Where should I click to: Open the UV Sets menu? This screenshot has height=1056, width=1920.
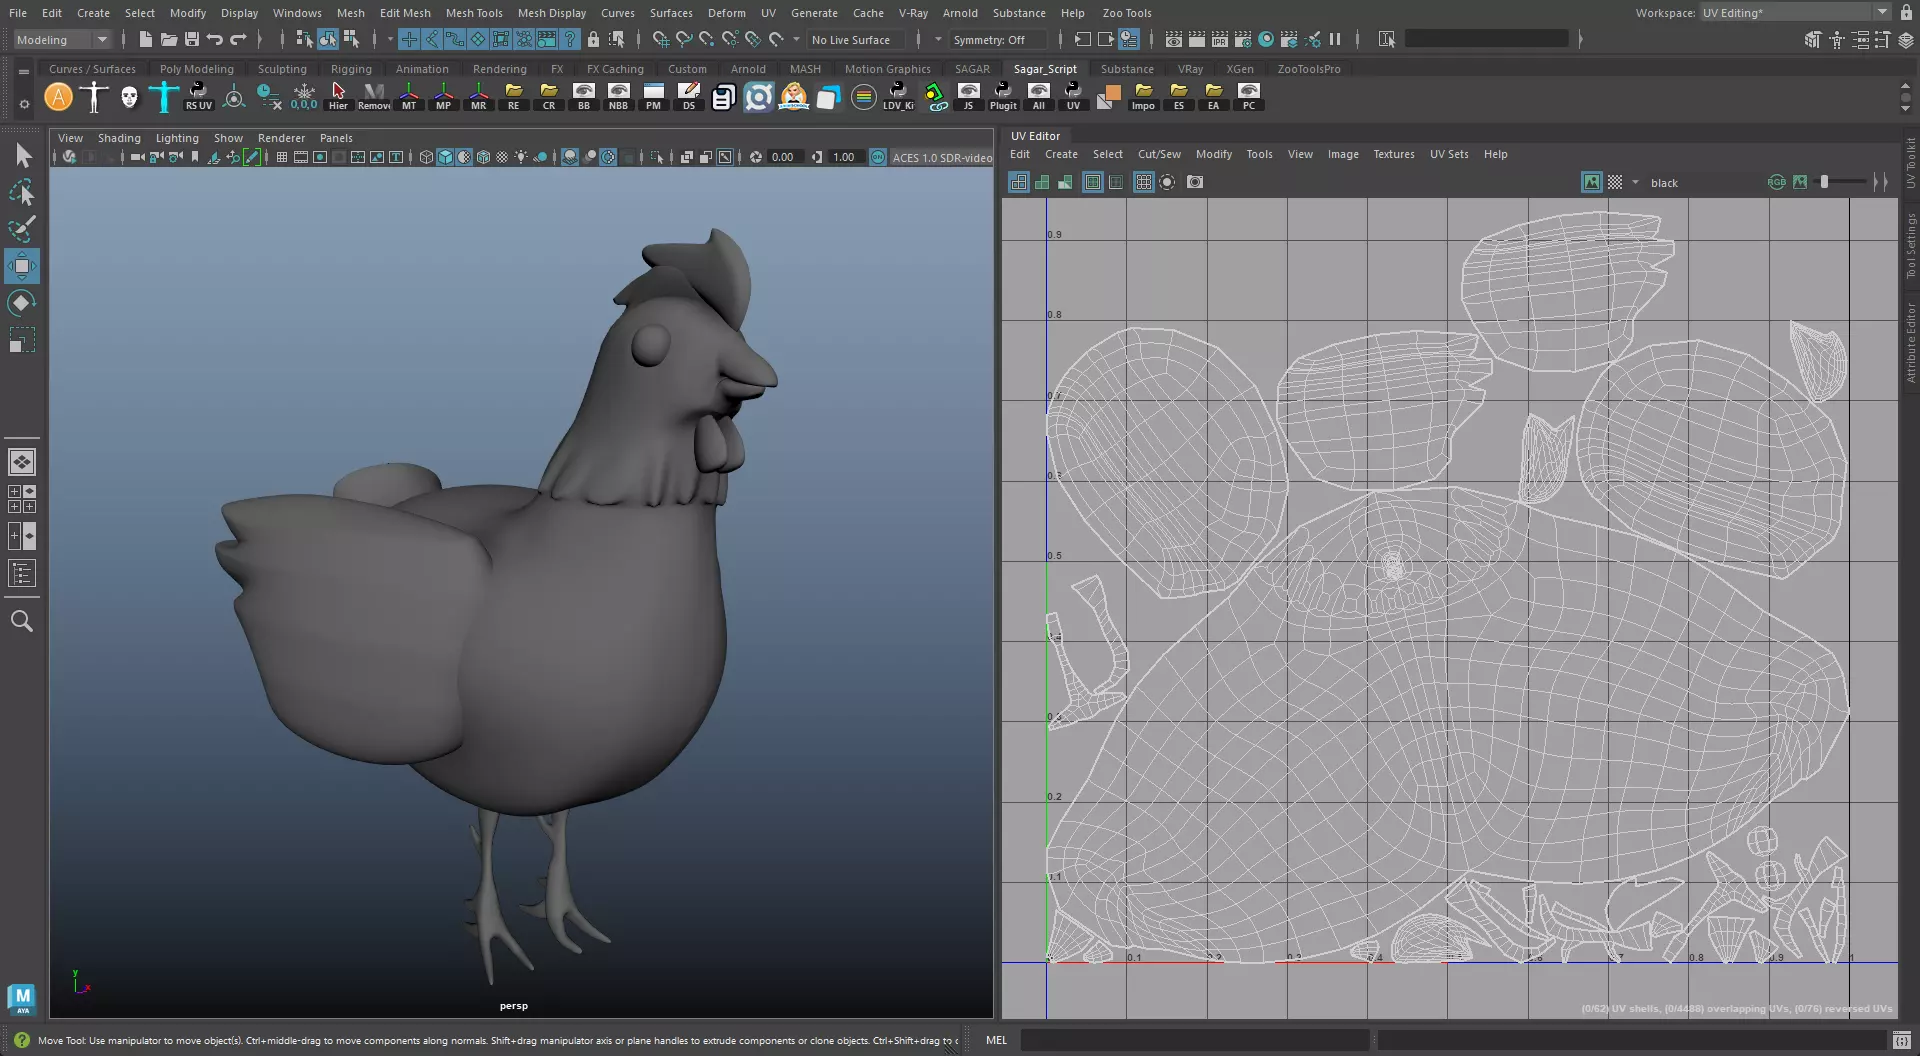pos(1448,154)
